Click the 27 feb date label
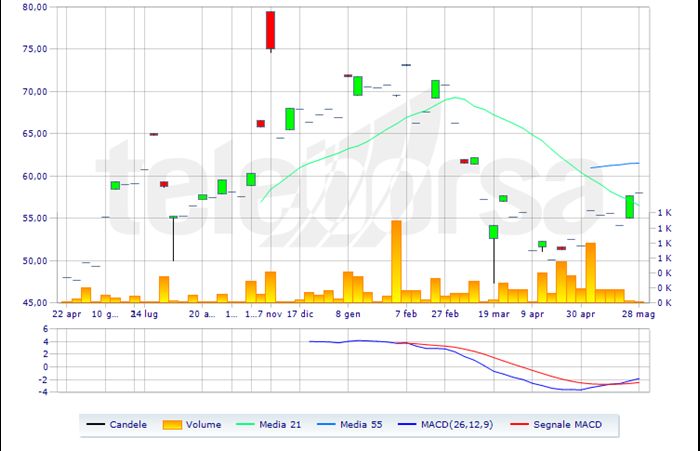700x451 pixels. [x=445, y=314]
